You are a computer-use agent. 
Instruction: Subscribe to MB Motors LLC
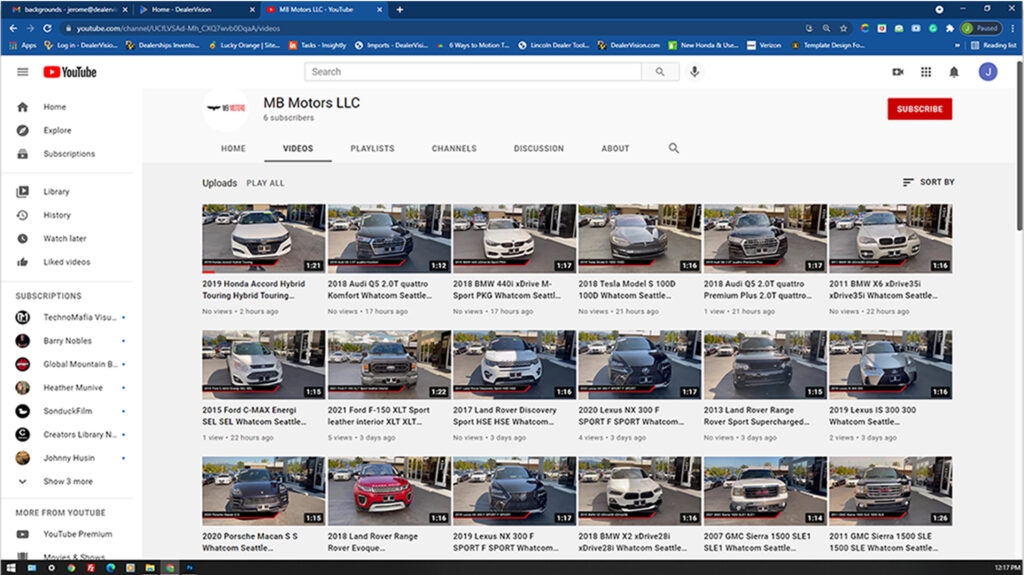(x=920, y=109)
